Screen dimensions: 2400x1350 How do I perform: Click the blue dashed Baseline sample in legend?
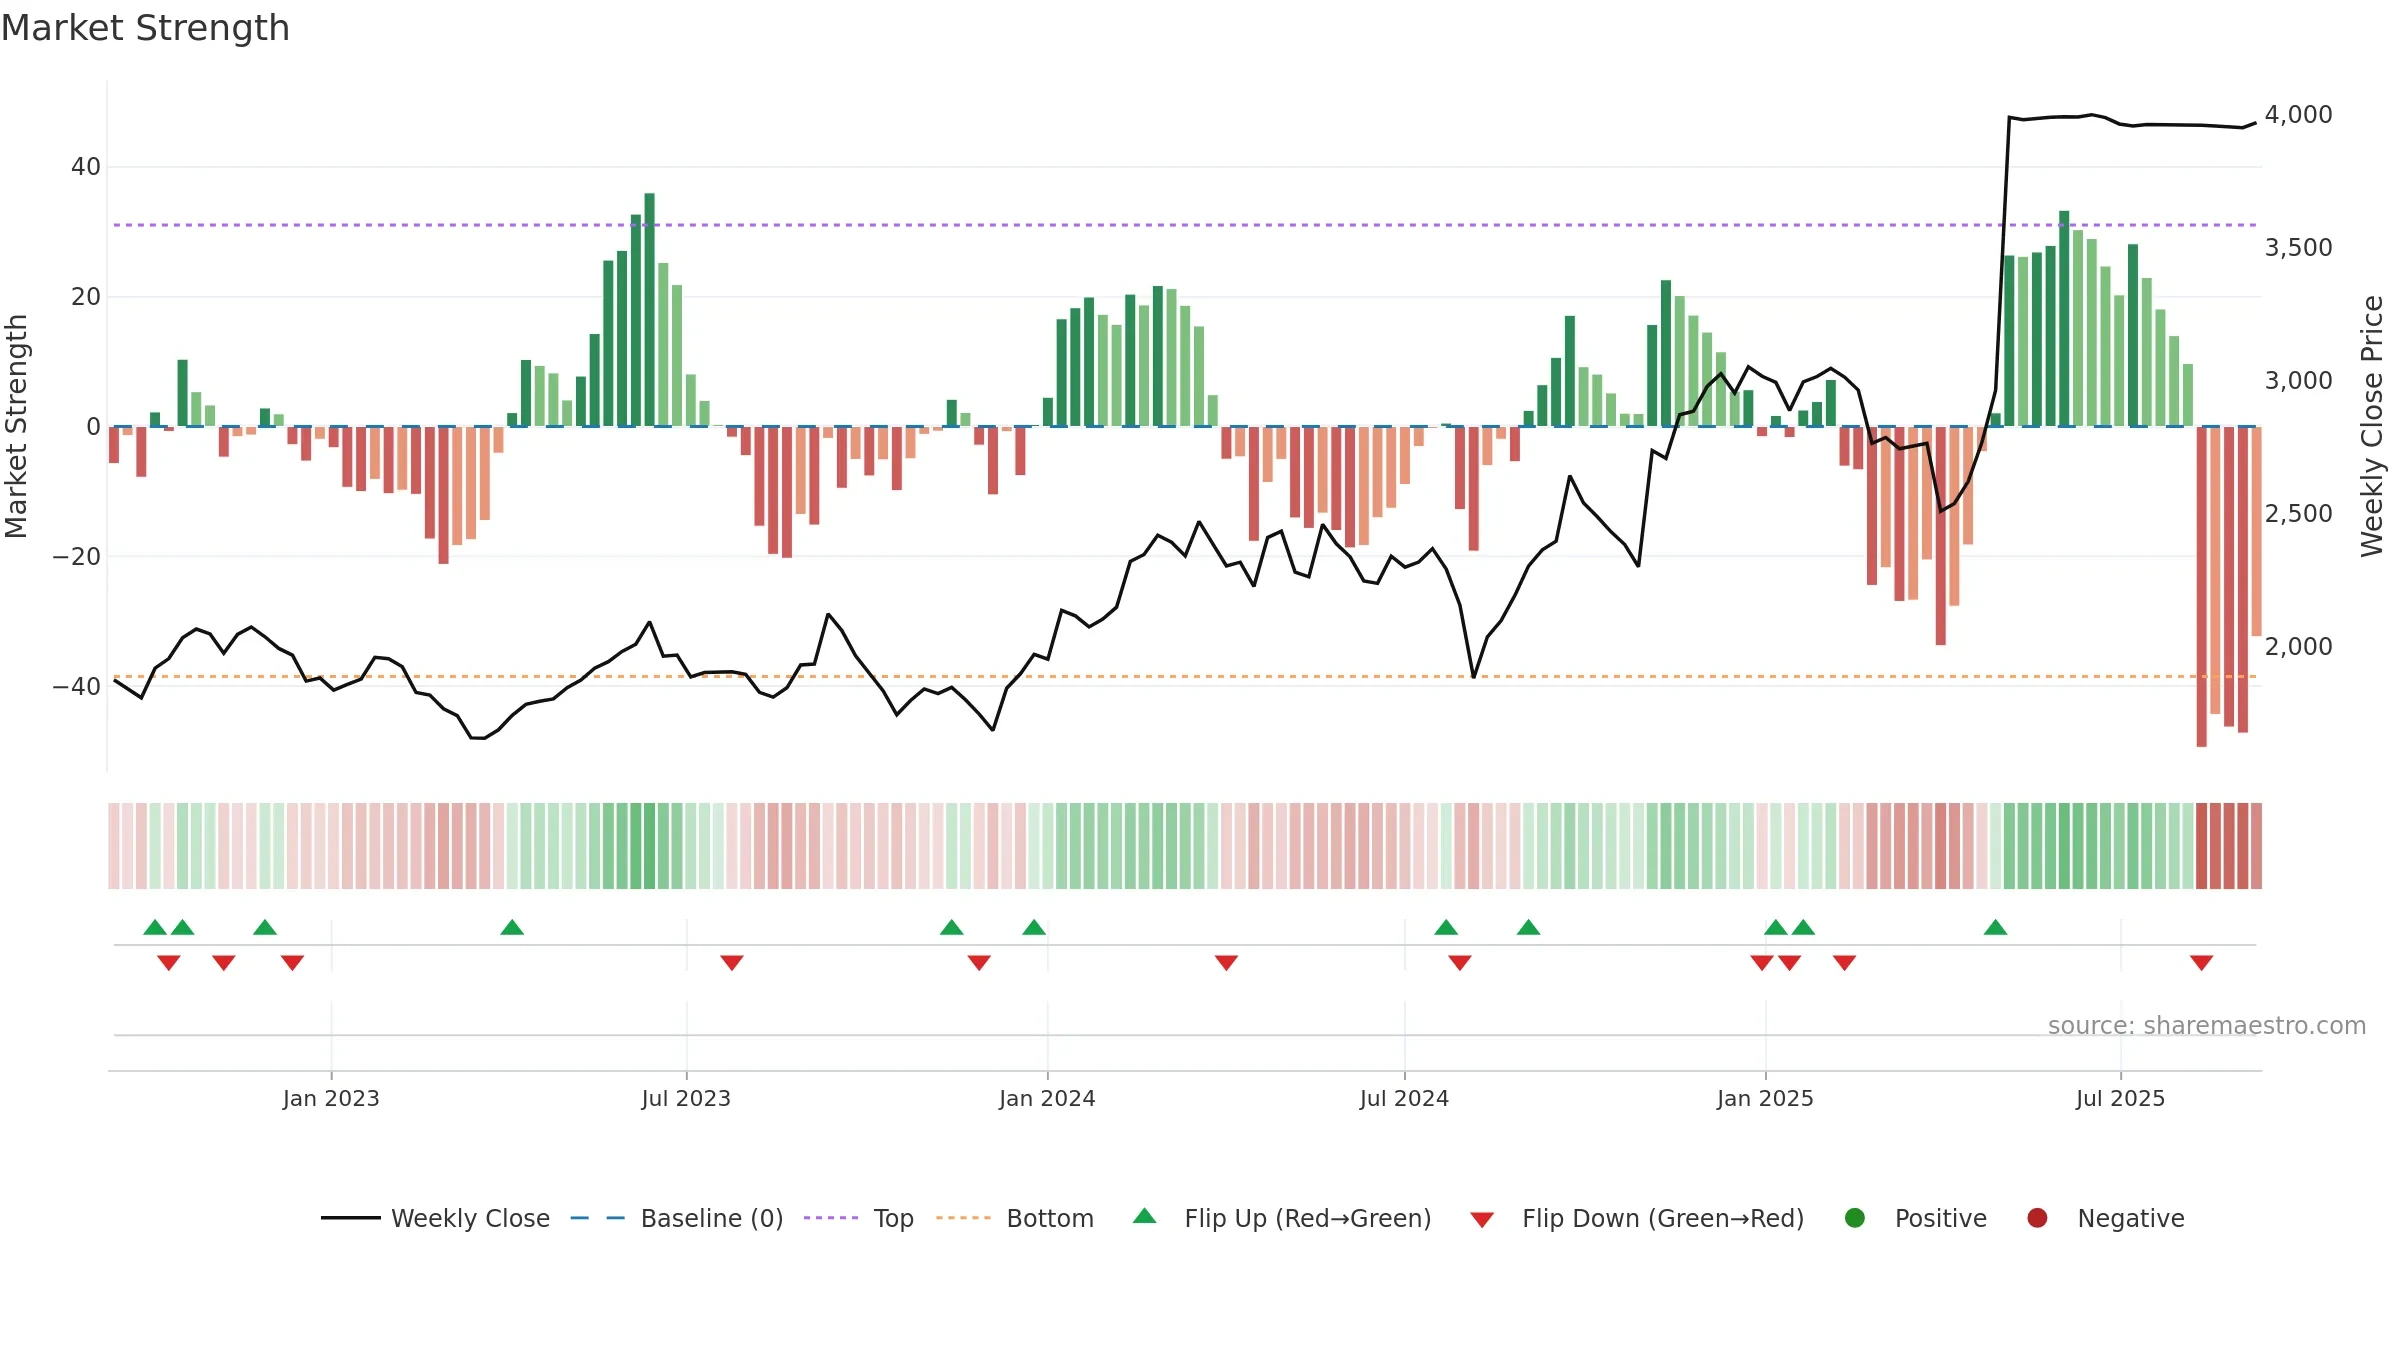(x=598, y=1218)
